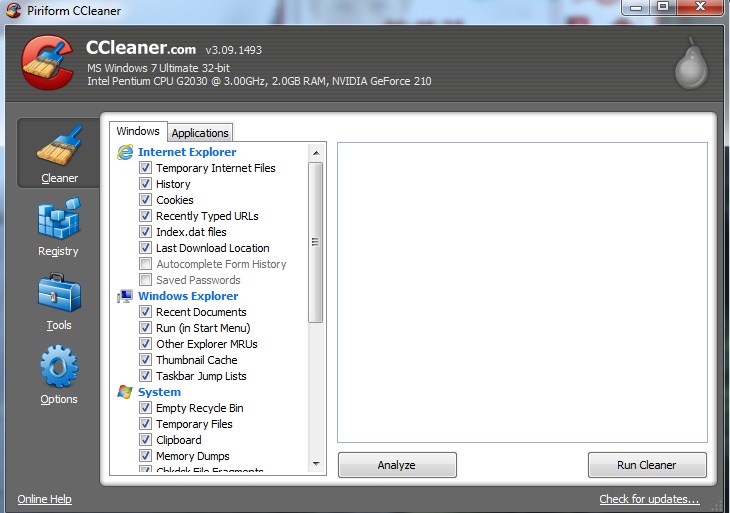
Task: Toggle the History checkbox
Action: click(x=146, y=183)
